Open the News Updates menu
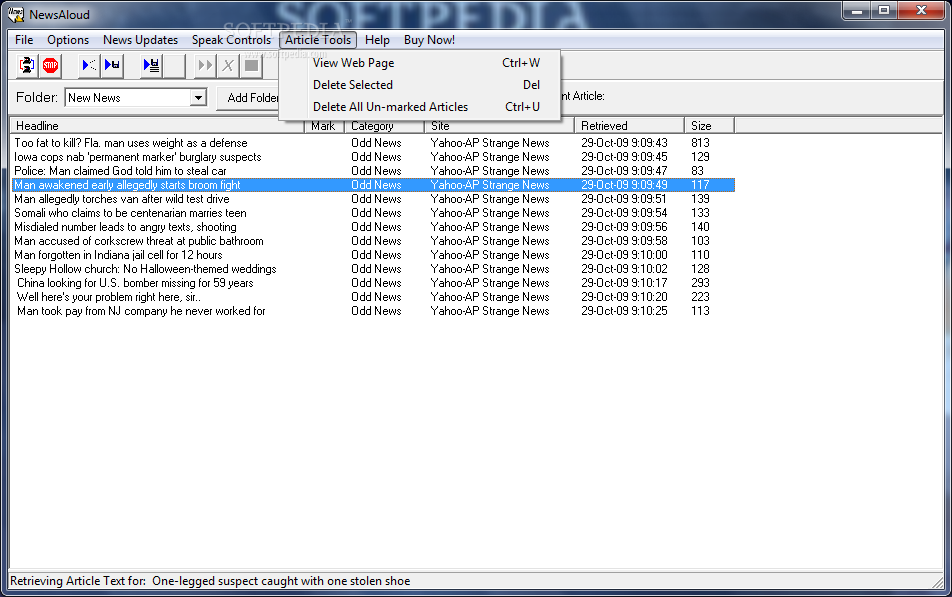The image size is (952, 597). point(140,39)
